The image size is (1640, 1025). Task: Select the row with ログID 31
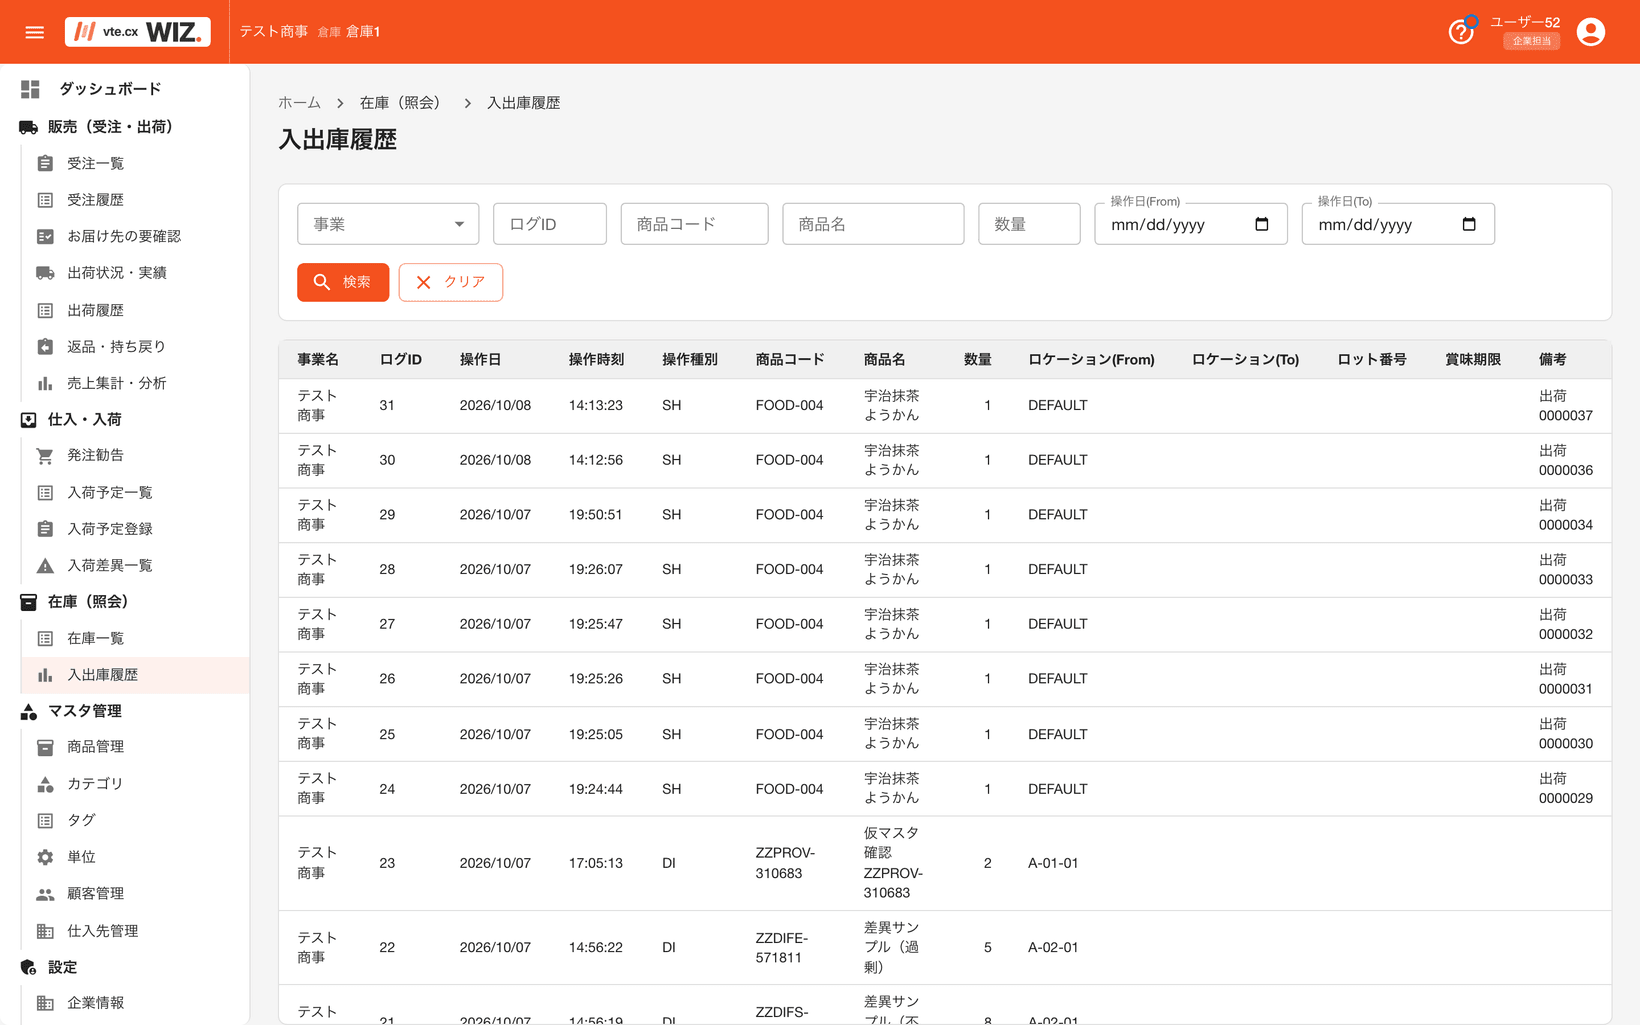[945, 406]
